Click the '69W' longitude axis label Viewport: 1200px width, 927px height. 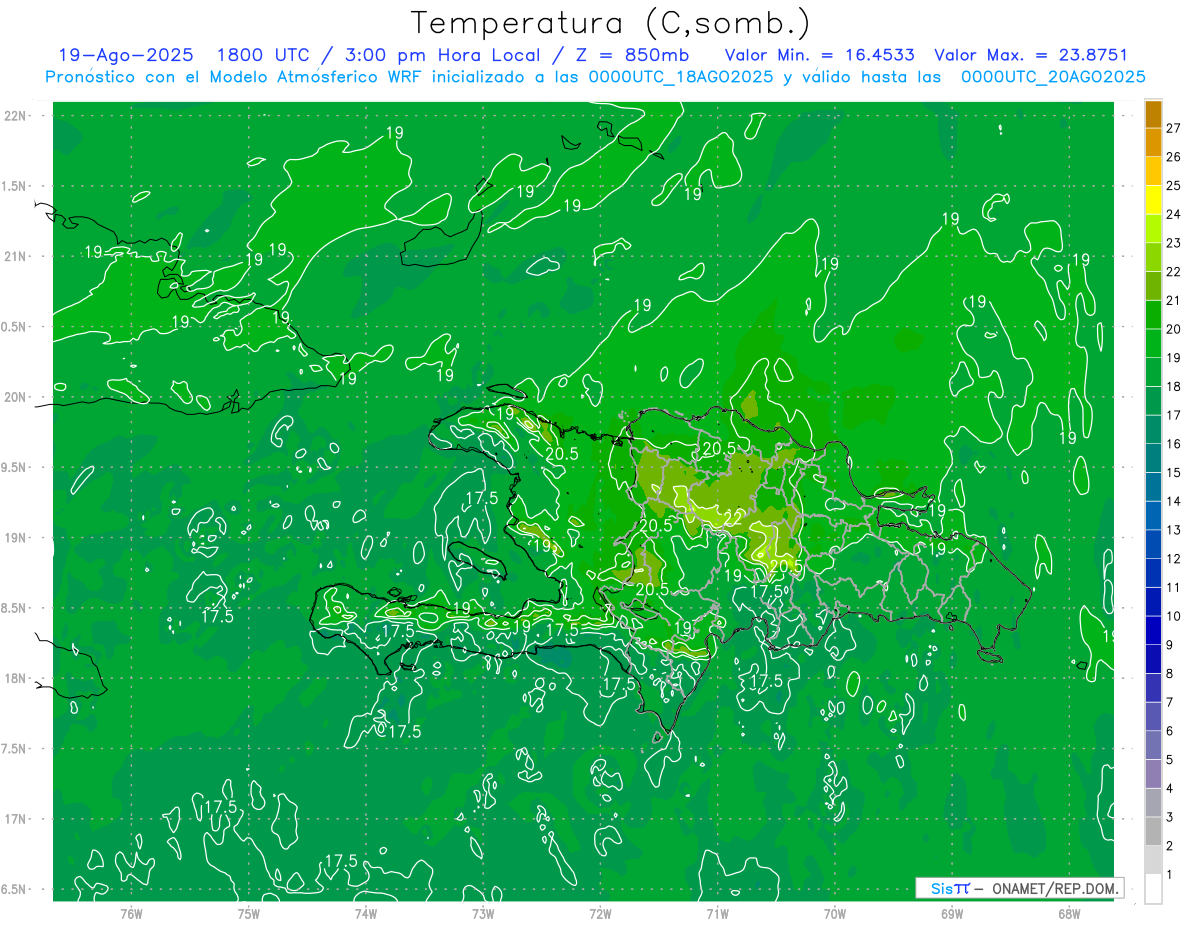(x=952, y=914)
